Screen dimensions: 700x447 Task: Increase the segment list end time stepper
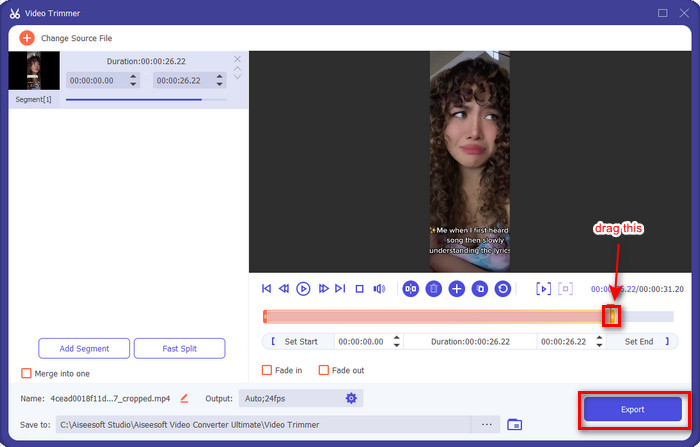point(220,77)
